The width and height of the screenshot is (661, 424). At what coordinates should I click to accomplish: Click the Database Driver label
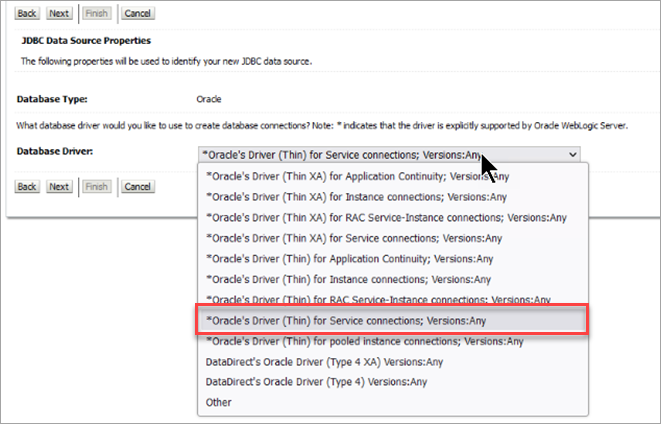[55, 151]
